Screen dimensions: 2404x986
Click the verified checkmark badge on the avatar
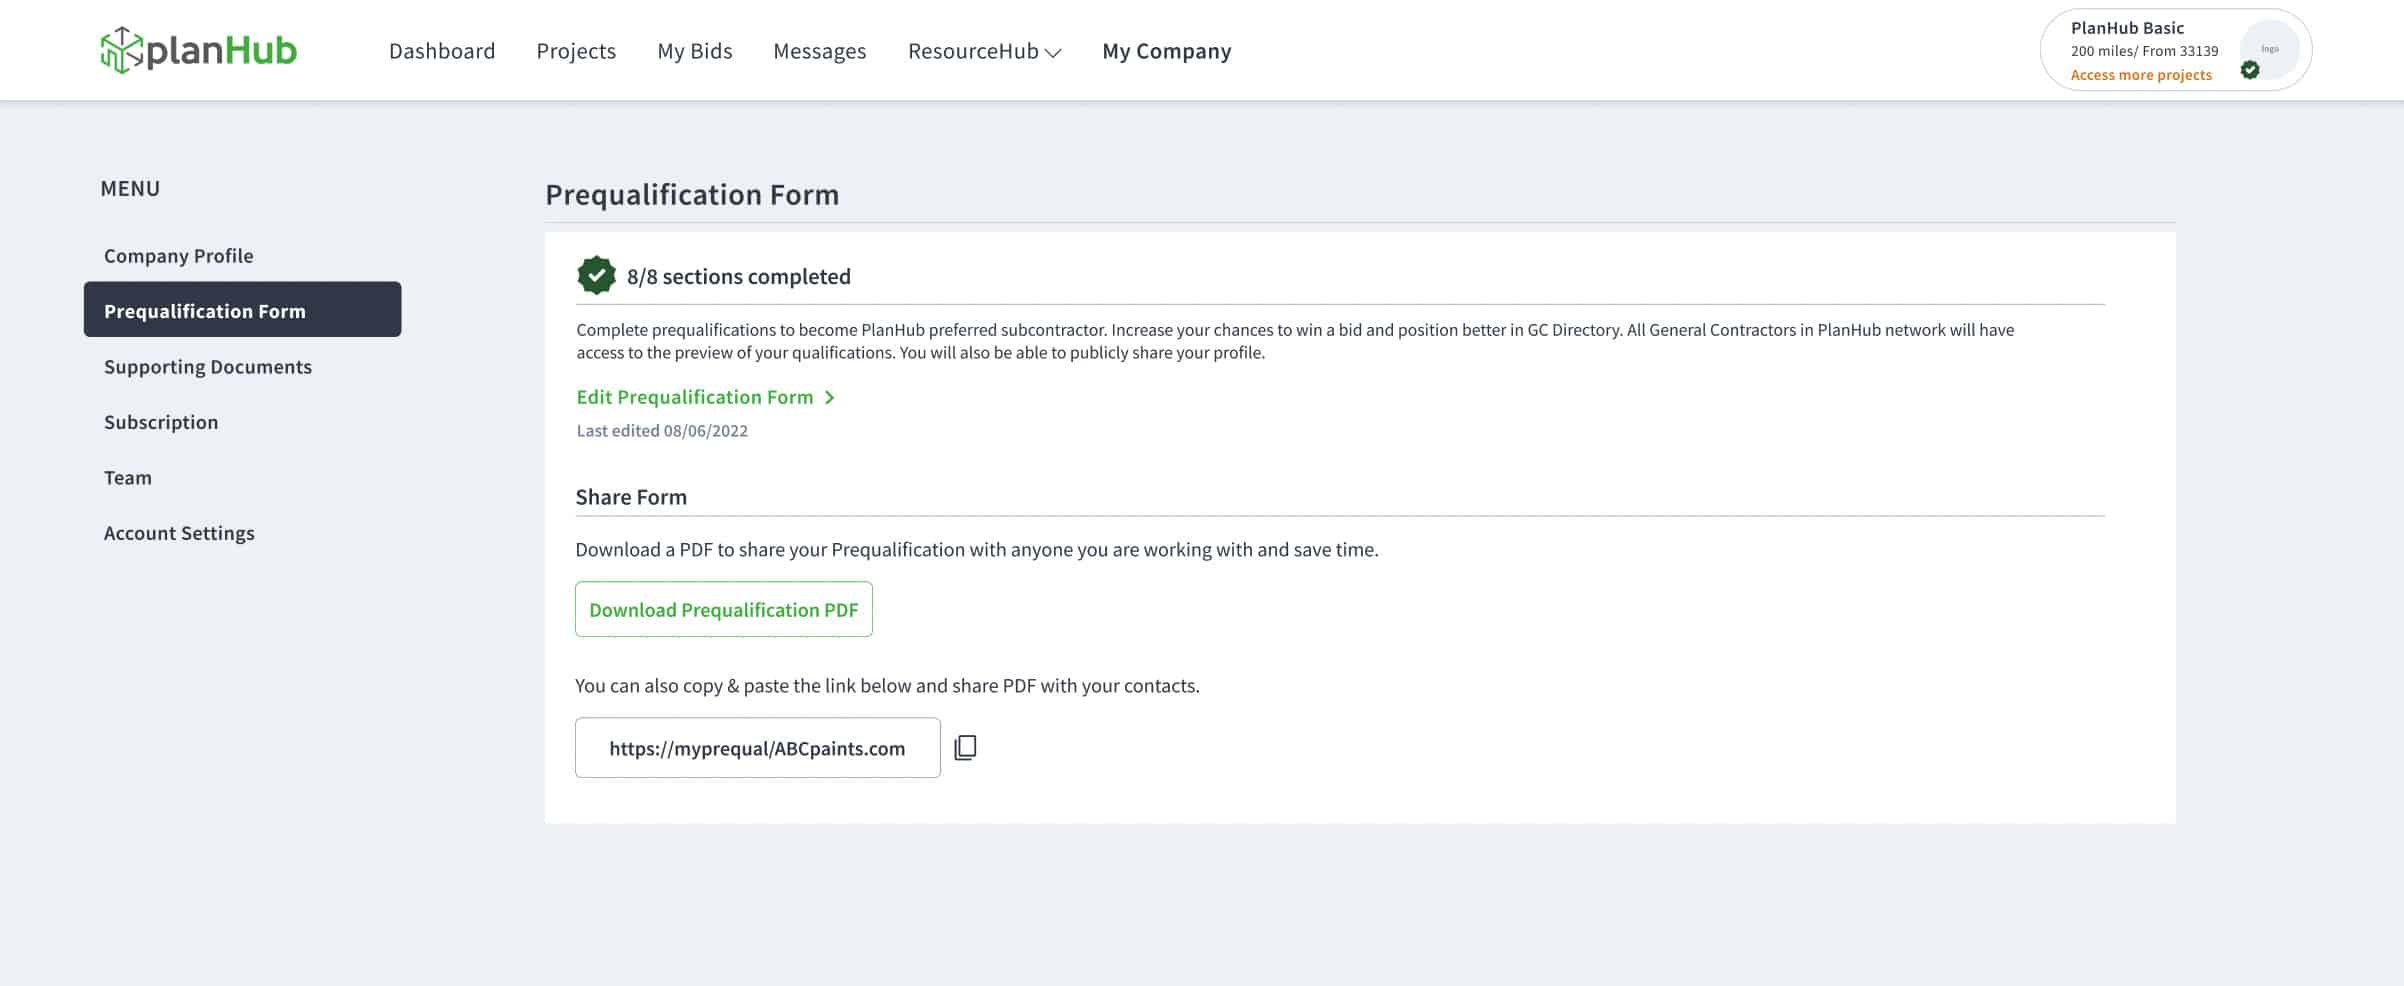pyautogui.click(x=2250, y=70)
